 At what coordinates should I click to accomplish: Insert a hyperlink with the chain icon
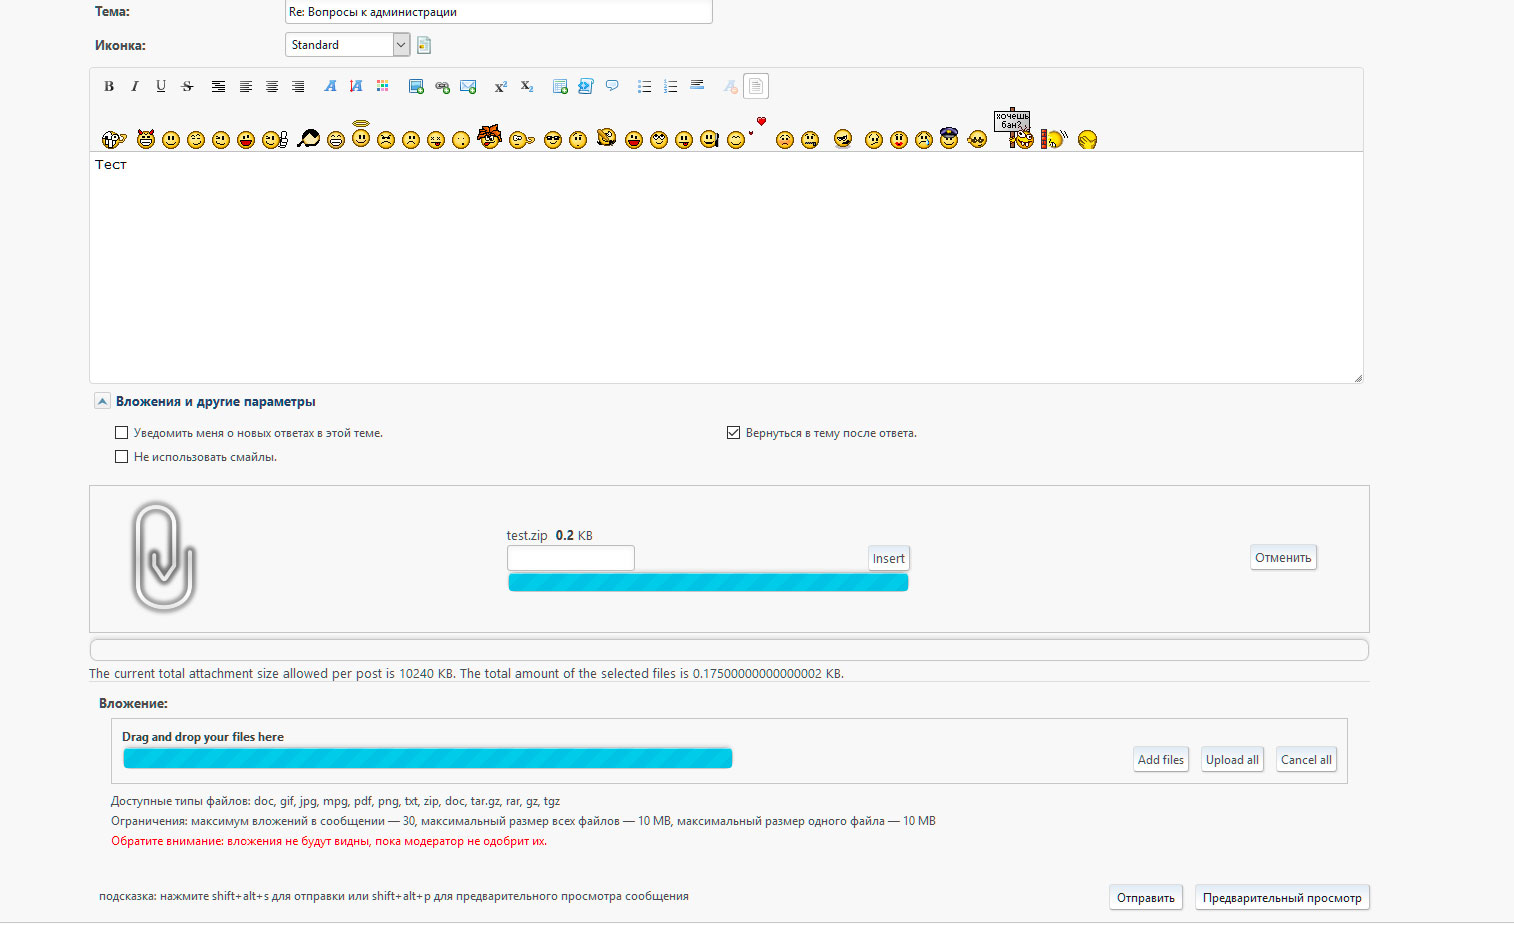click(442, 87)
